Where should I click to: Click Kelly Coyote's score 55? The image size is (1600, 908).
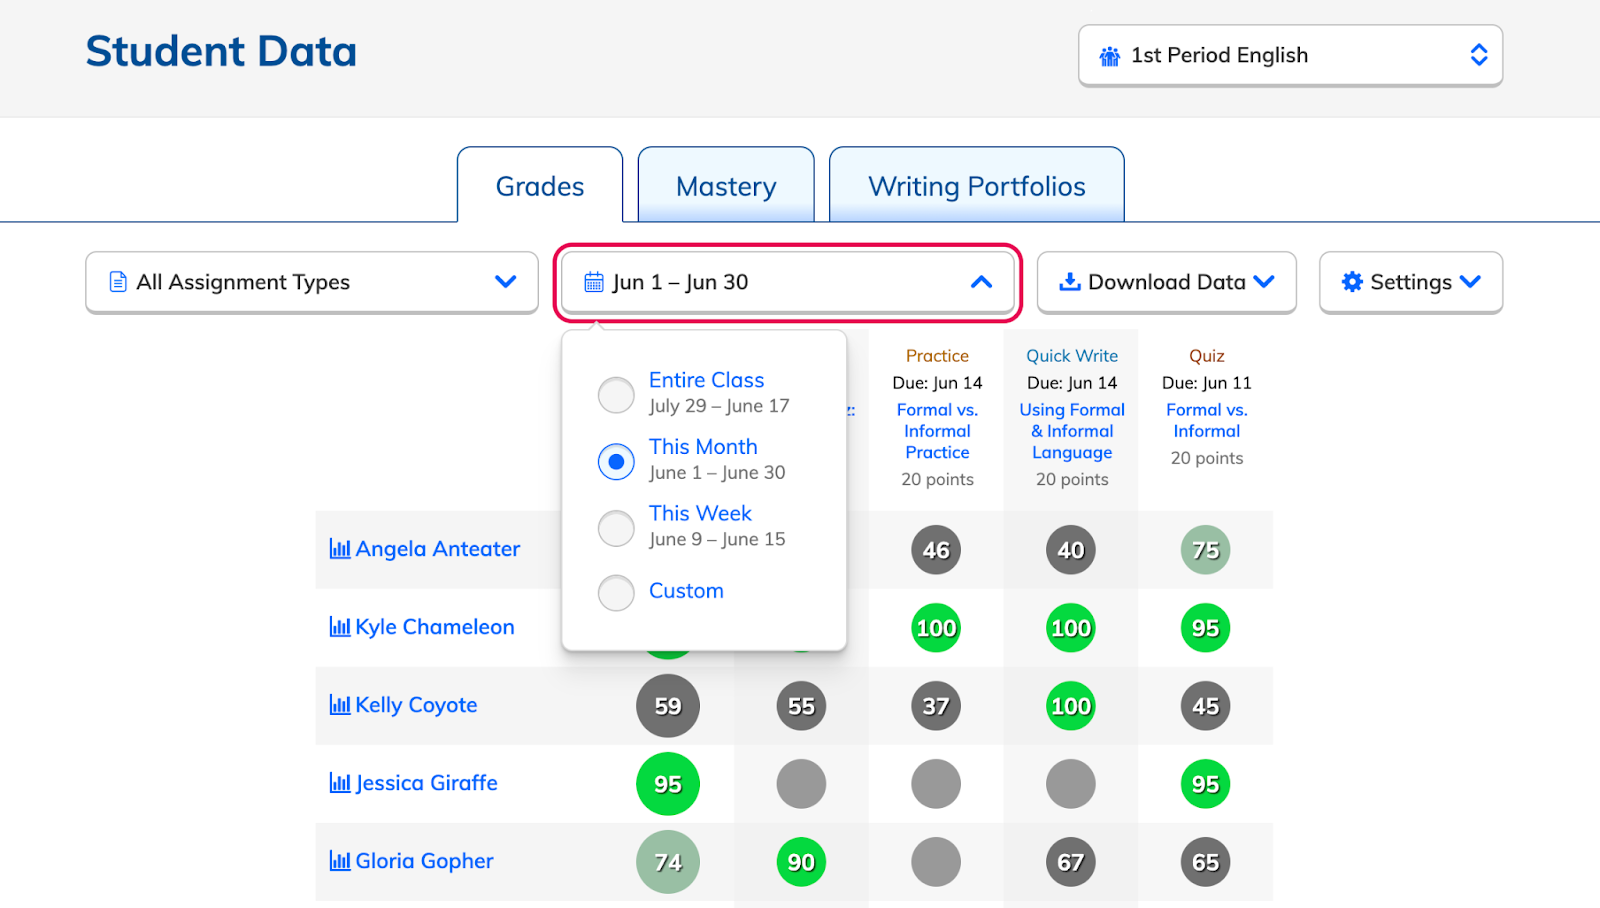801,706
